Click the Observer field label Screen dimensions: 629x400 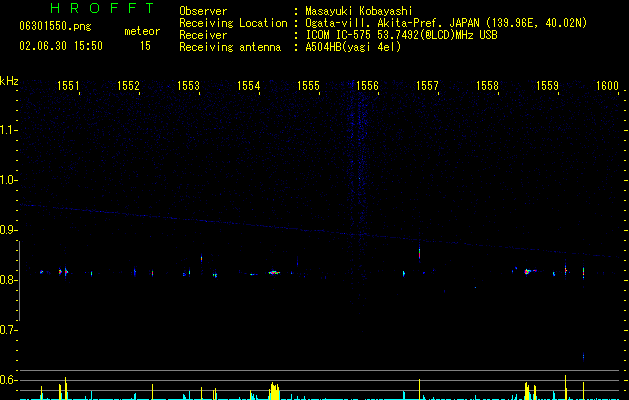[203, 11]
